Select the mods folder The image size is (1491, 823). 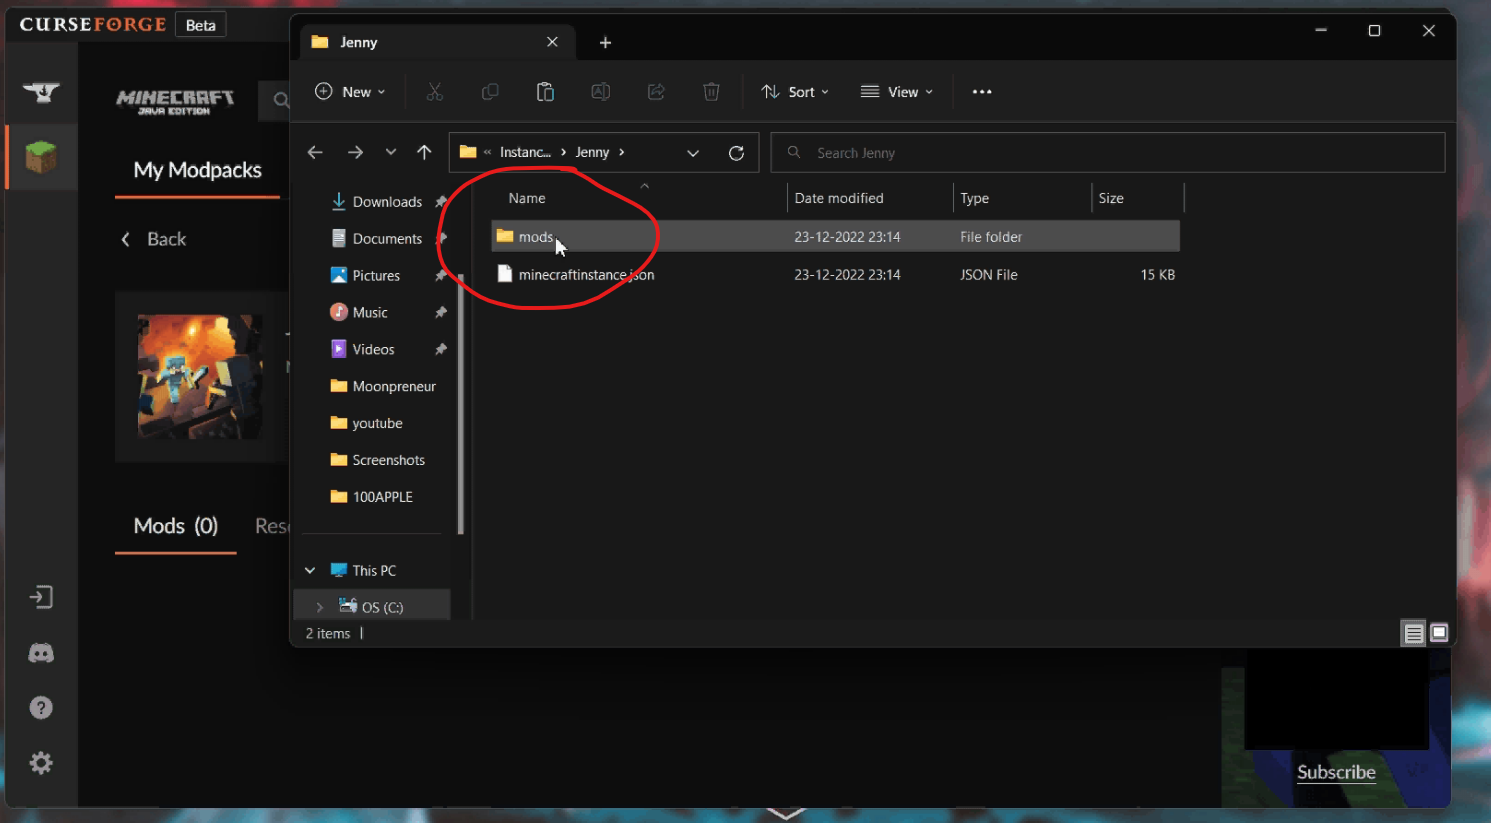coord(835,237)
